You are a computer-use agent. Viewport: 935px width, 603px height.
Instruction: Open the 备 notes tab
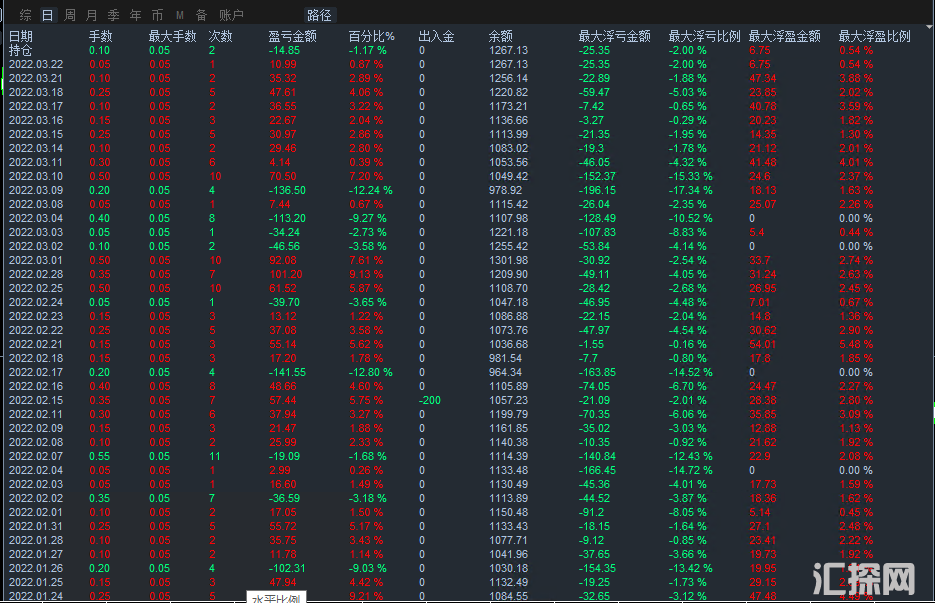click(x=202, y=15)
